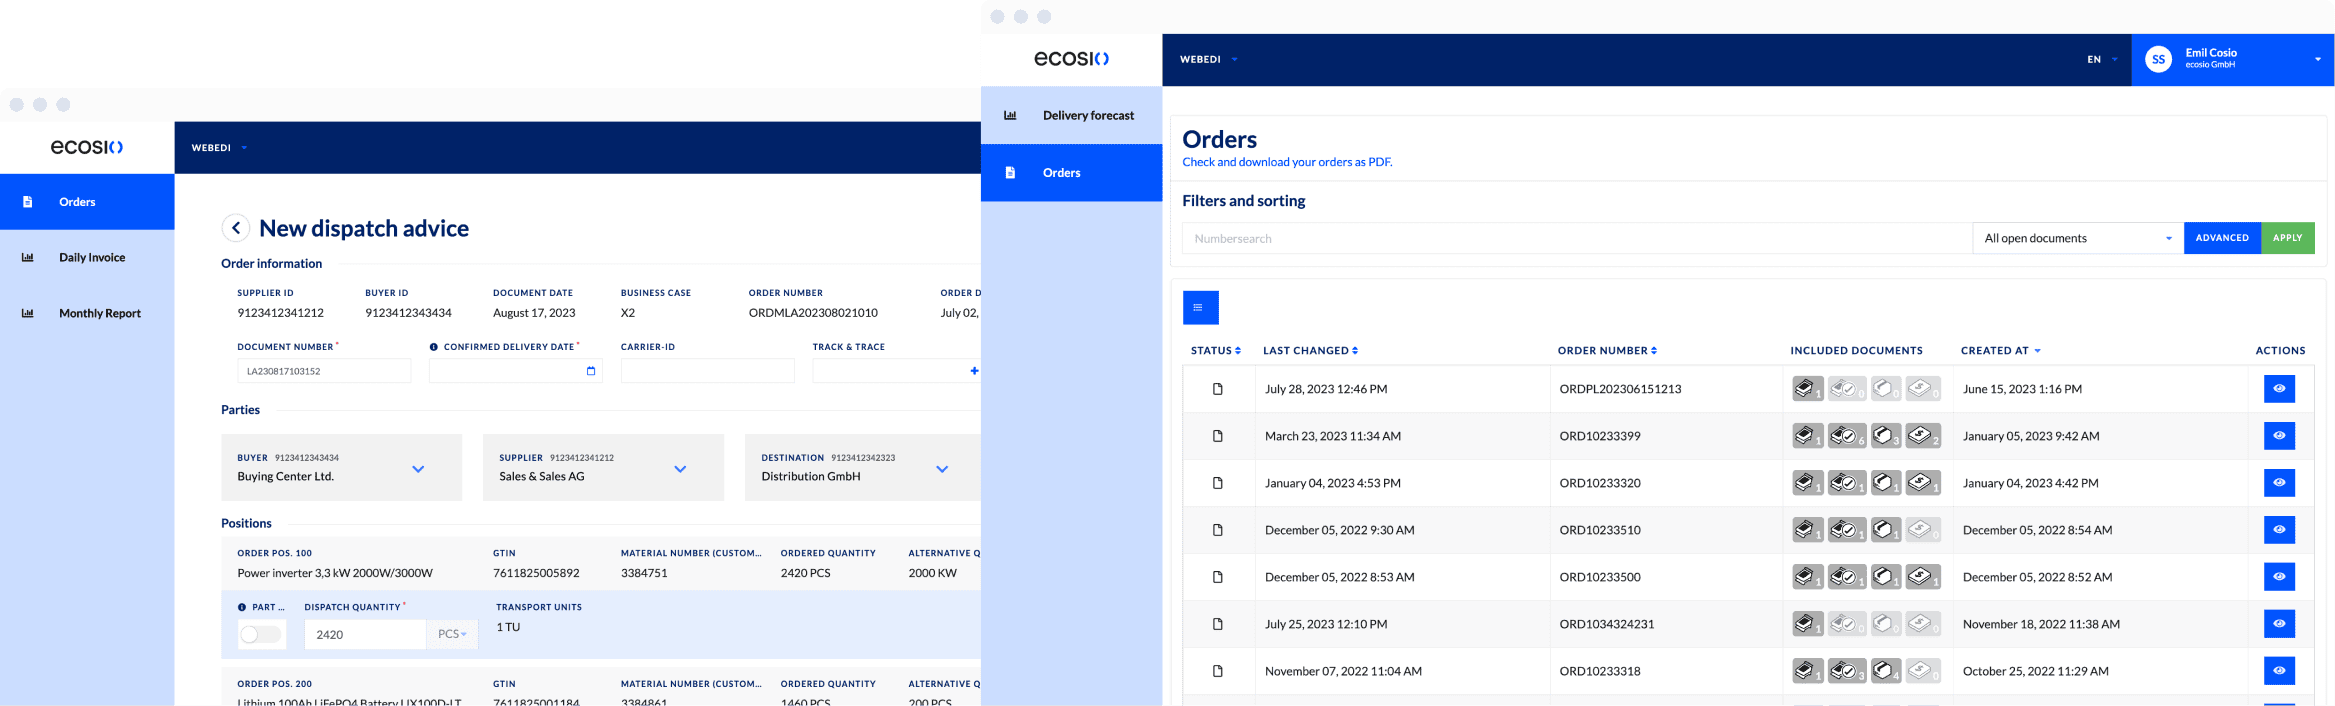Open calendar picker for confirmed delivery date
This screenshot has height=706, width=2335.
coord(590,371)
